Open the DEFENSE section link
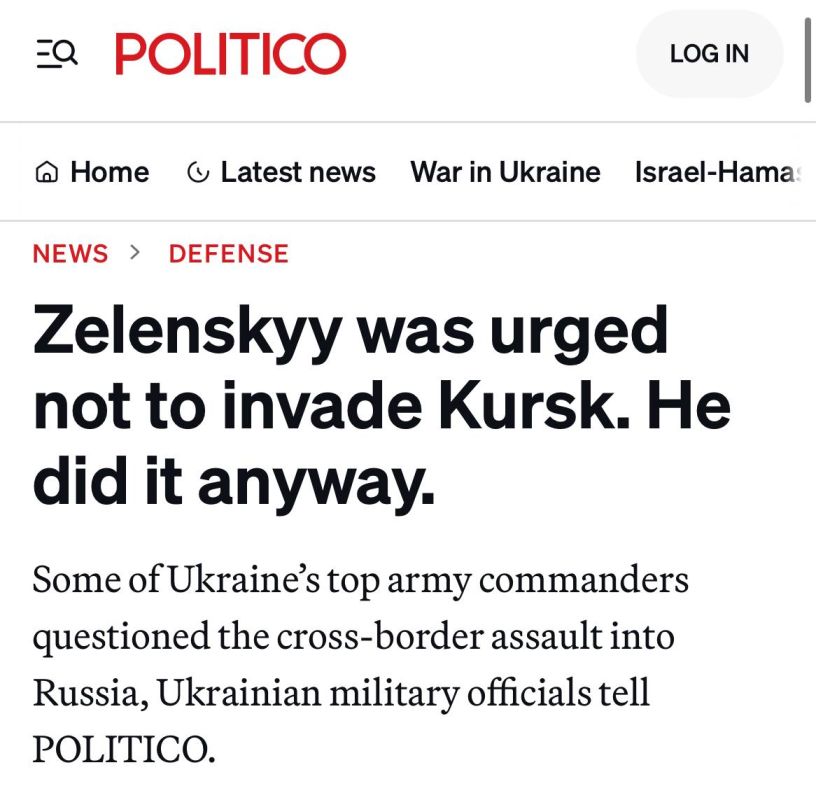Viewport: 816px width, 800px height. (229, 253)
